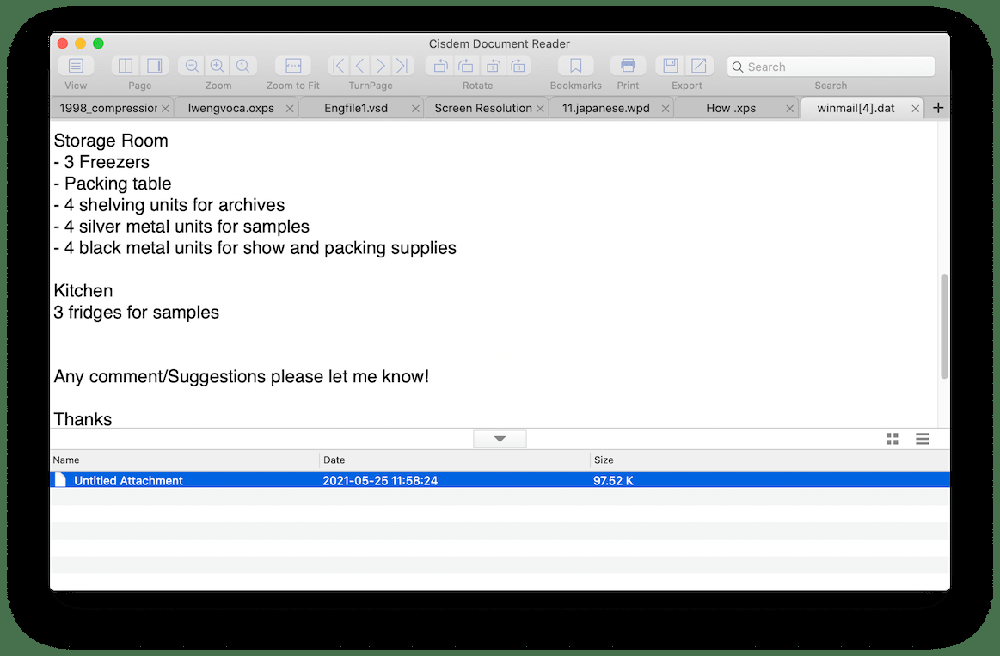1000x656 pixels.
Task: Close the How .xps tab
Action: coord(790,108)
